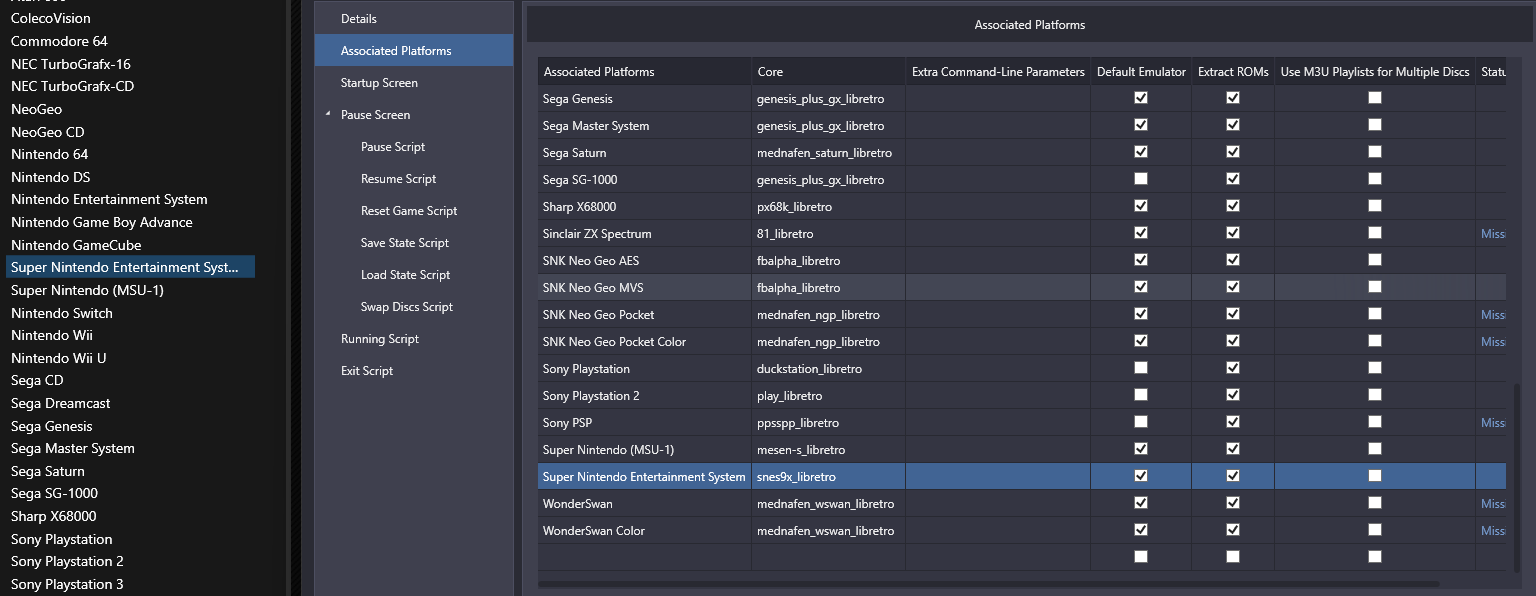Click Extra Command-Line Parameters column header
Viewport: 1536px width, 596px height.
click(998, 72)
